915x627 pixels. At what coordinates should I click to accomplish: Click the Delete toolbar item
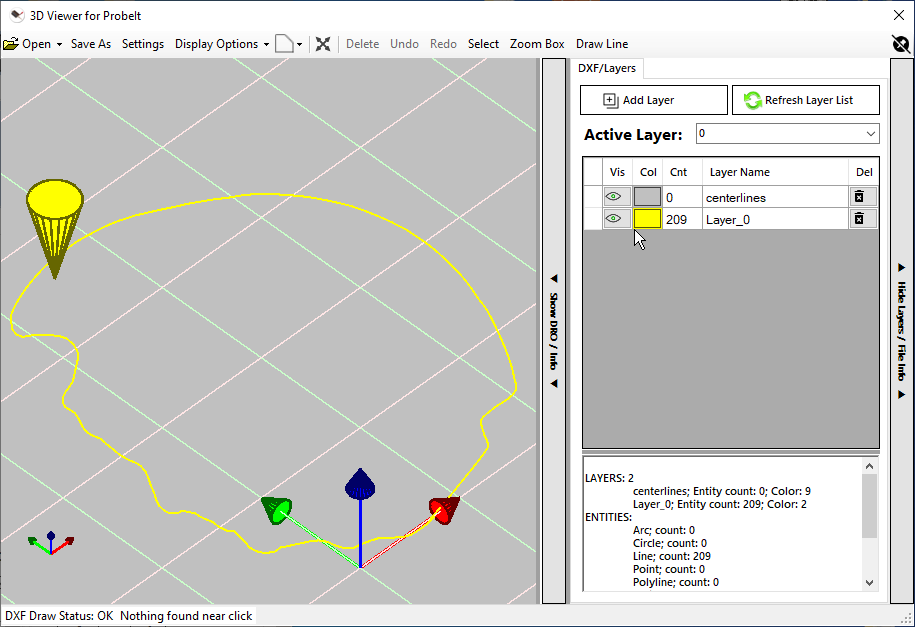click(x=362, y=44)
